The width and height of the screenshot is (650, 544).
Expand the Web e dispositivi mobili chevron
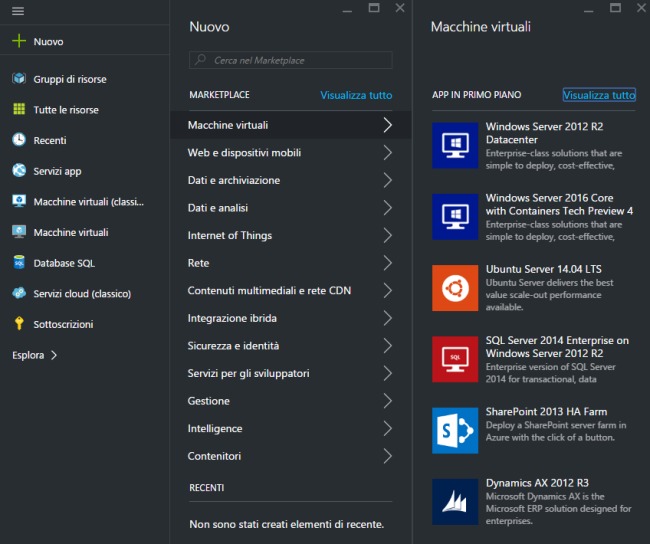coord(387,153)
